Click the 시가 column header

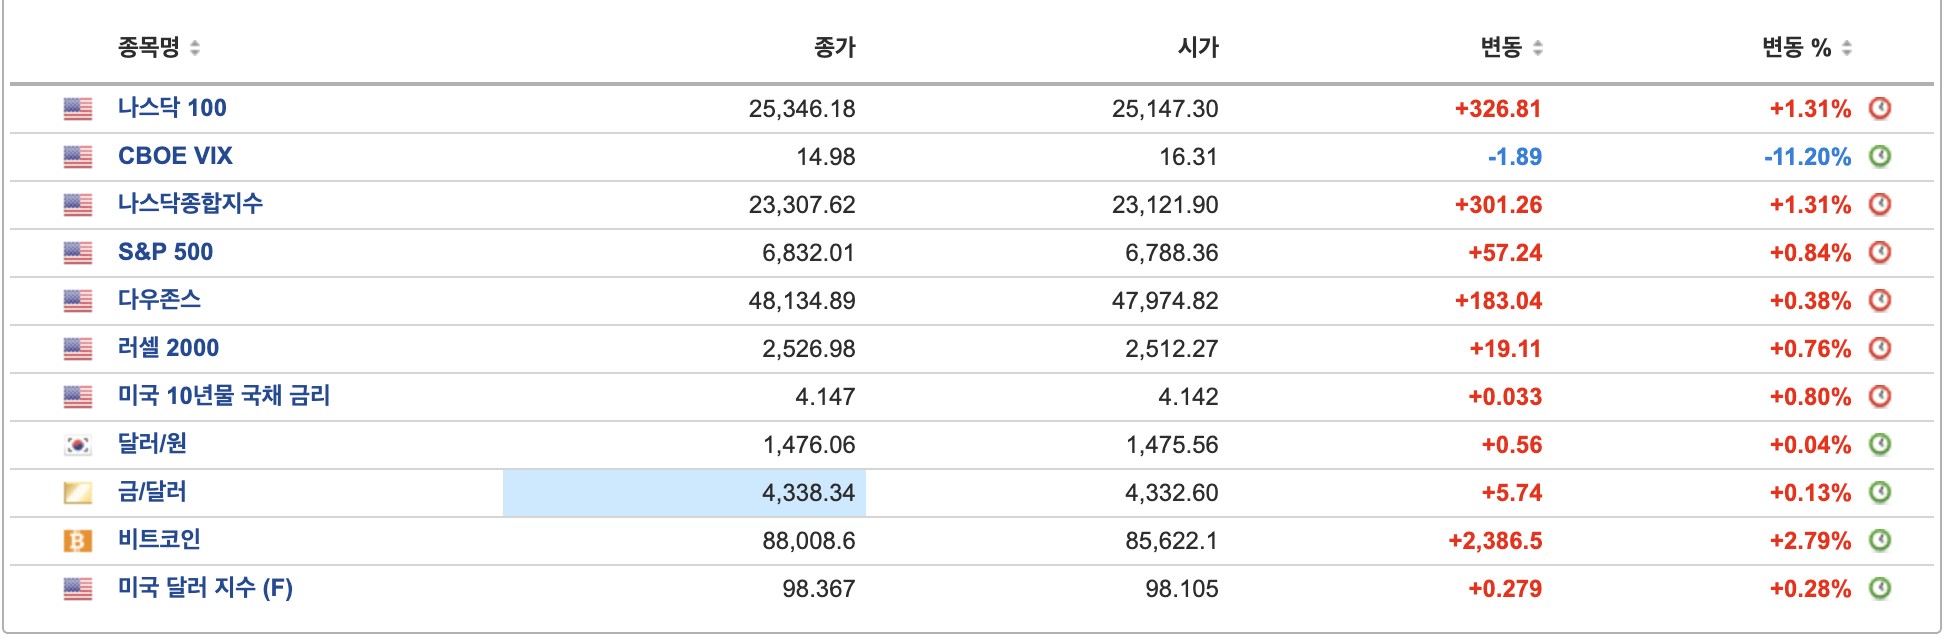[1198, 47]
